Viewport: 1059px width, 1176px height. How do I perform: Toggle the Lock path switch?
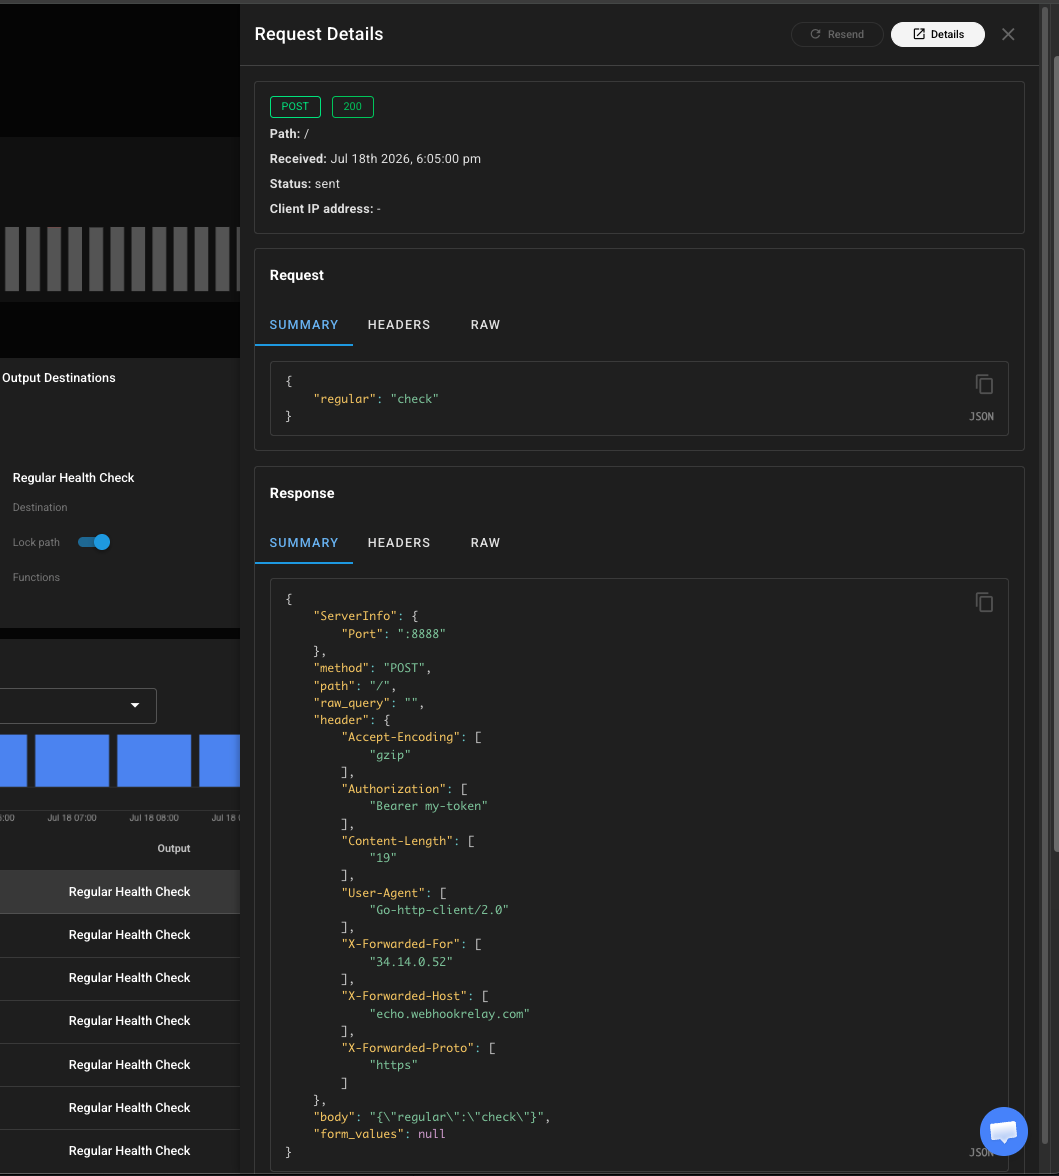pos(94,542)
